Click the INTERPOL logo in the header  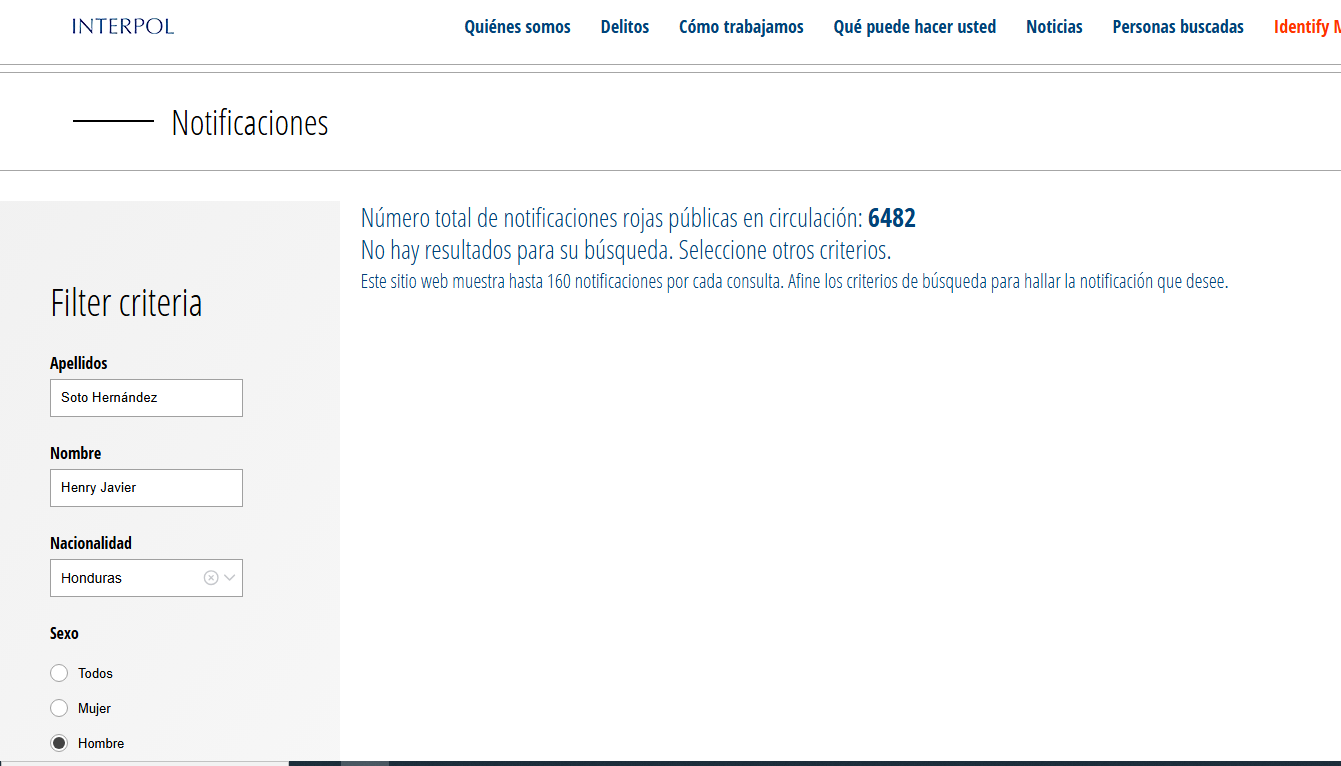[123, 26]
